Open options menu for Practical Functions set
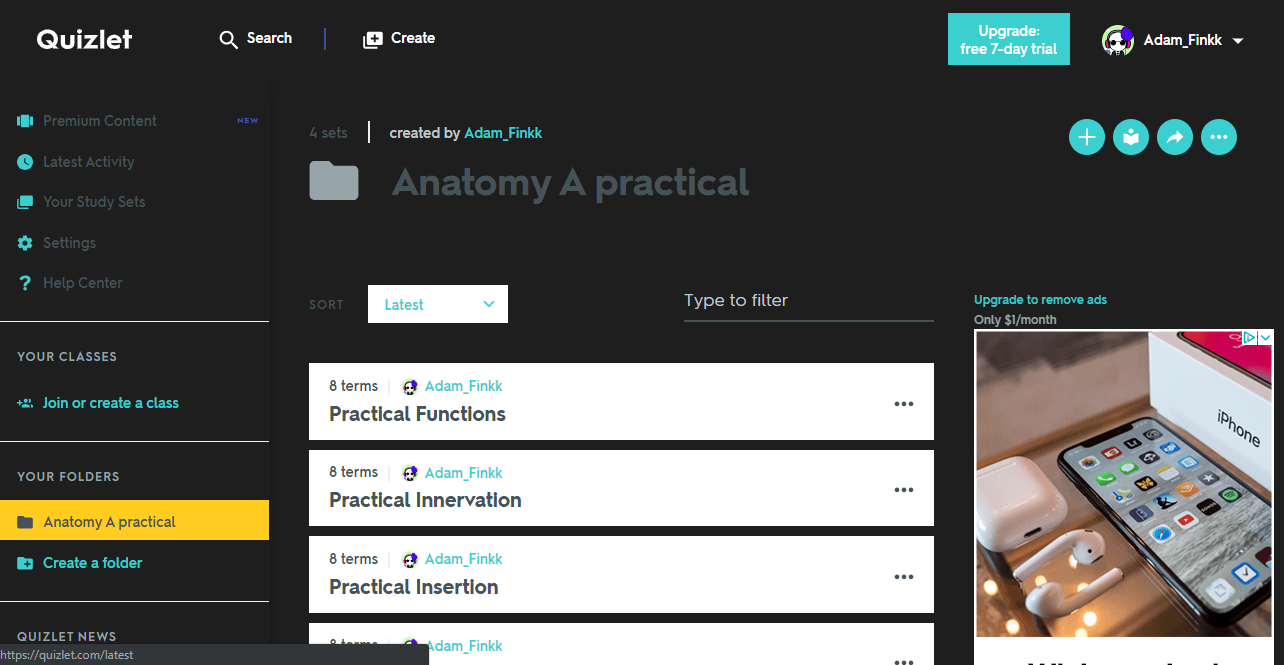Screen dimensions: 1284x665 tap(903, 403)
